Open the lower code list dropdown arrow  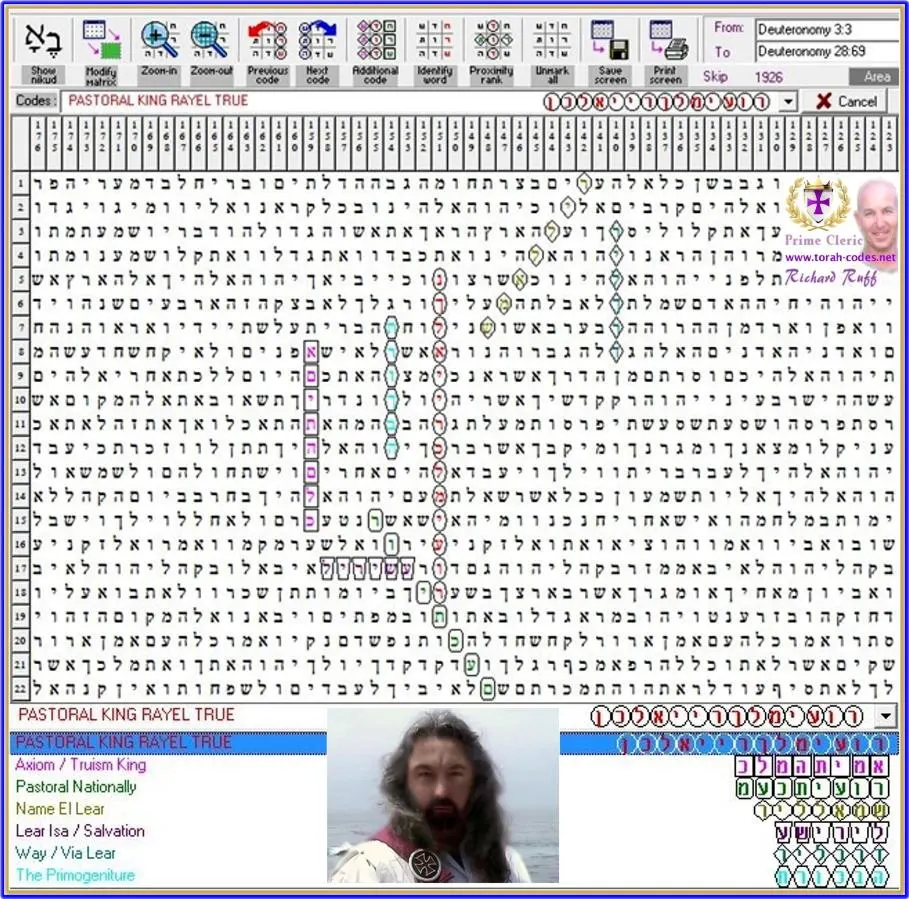coord(886,716)
